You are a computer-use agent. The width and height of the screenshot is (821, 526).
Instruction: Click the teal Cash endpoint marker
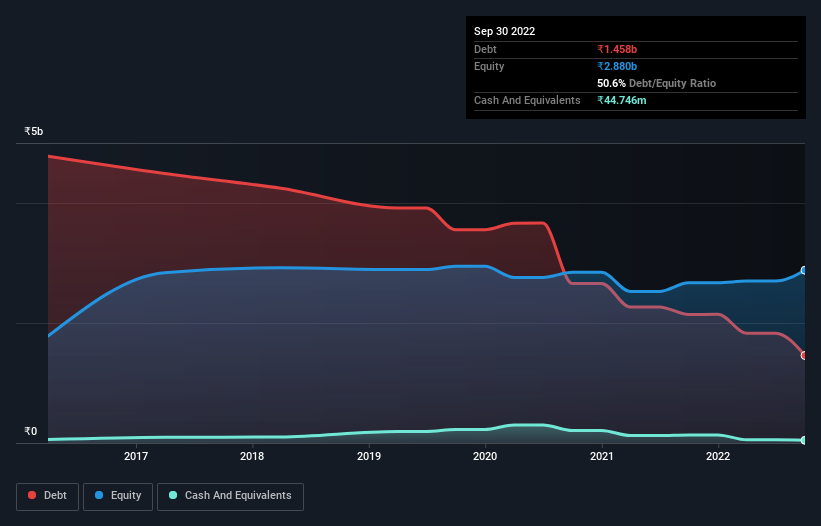(804, 440)
